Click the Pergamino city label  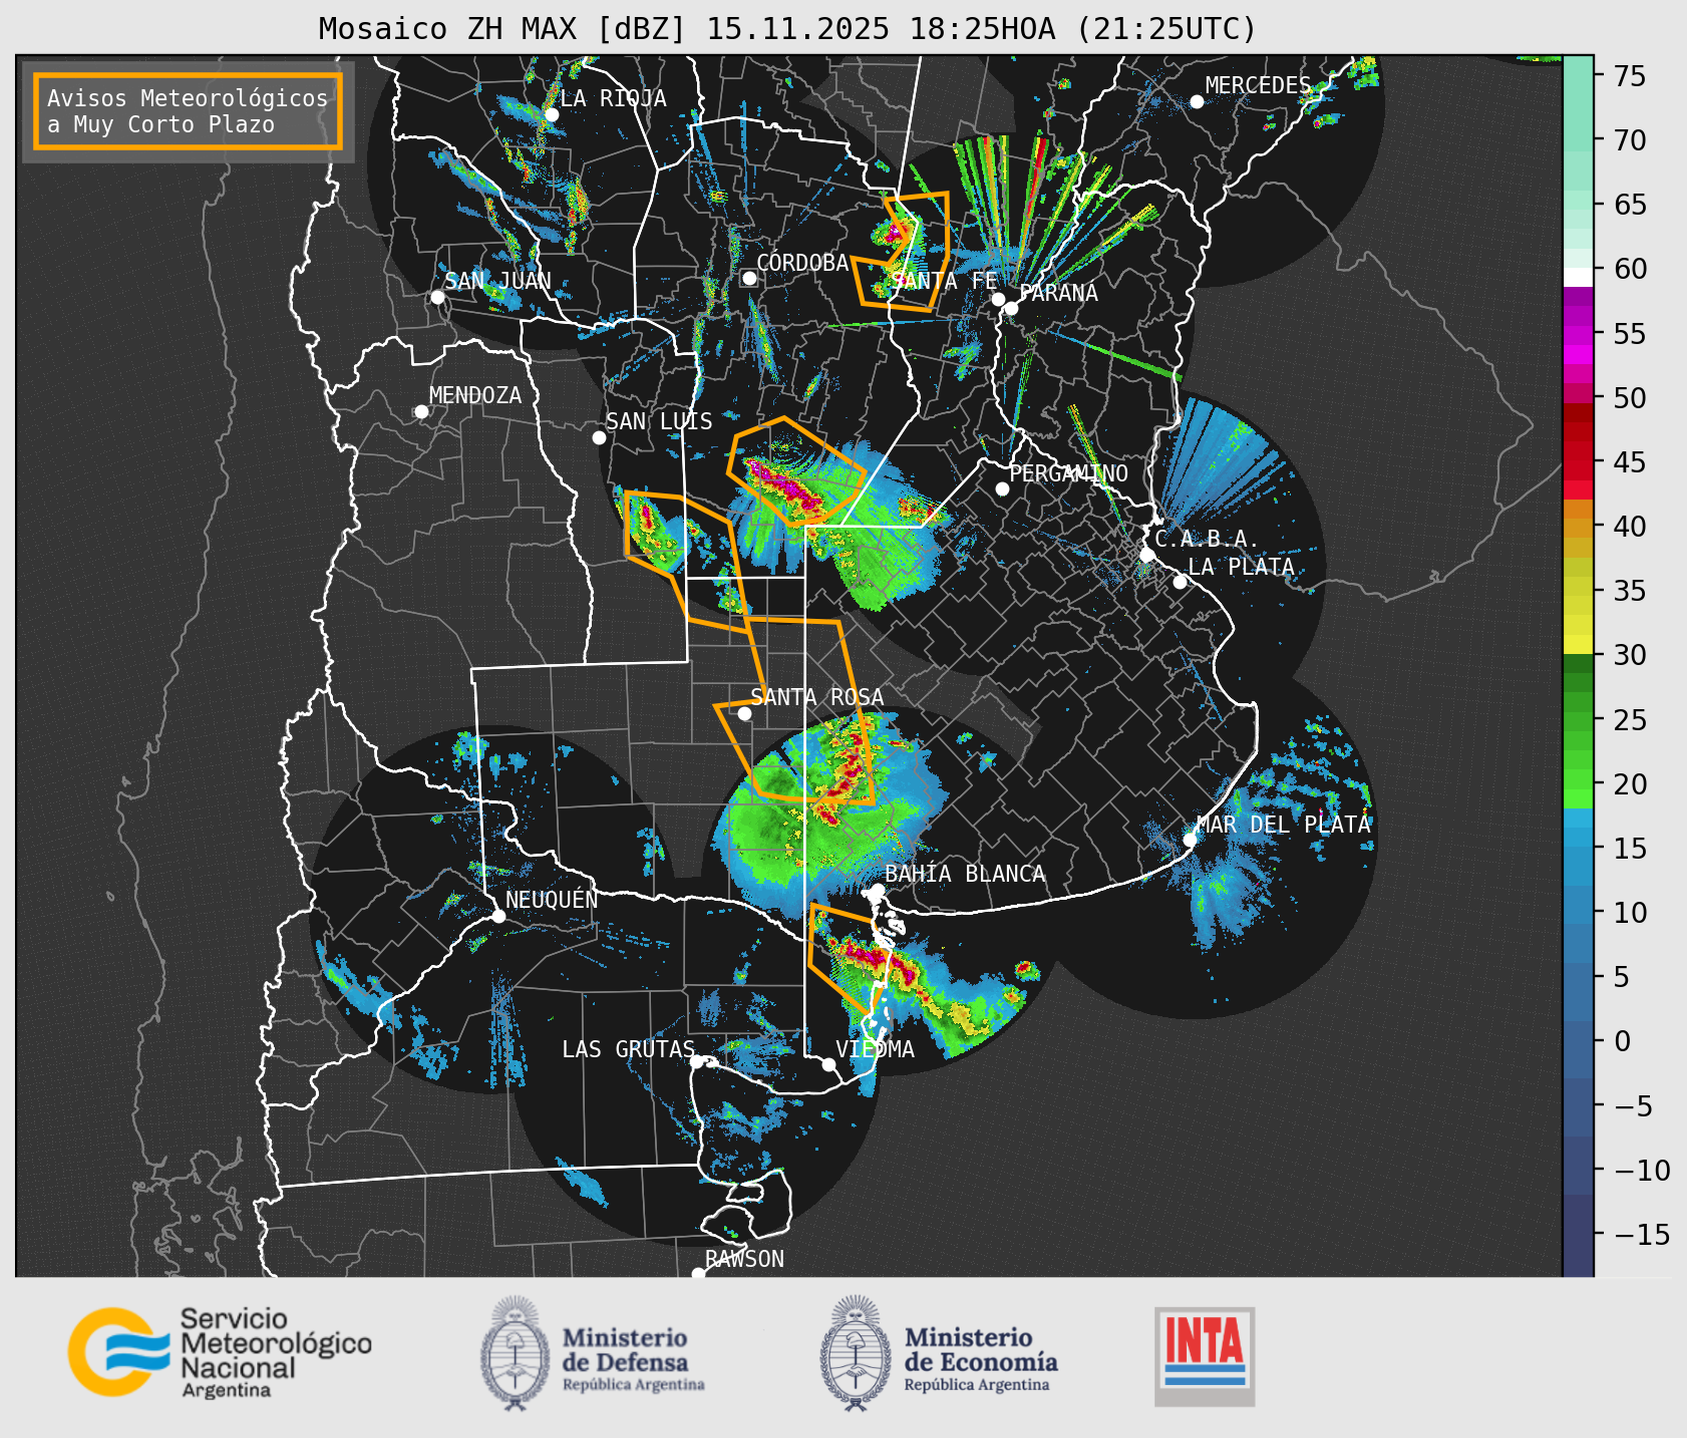coord(1068,473)
